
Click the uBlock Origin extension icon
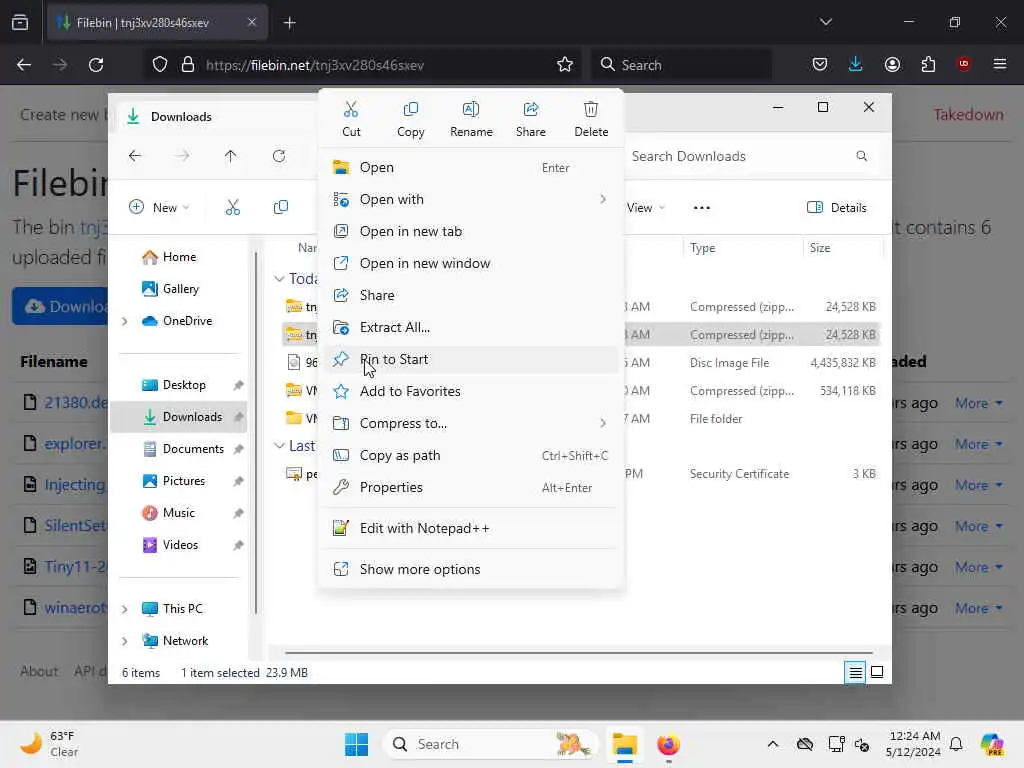coord(963,64)
